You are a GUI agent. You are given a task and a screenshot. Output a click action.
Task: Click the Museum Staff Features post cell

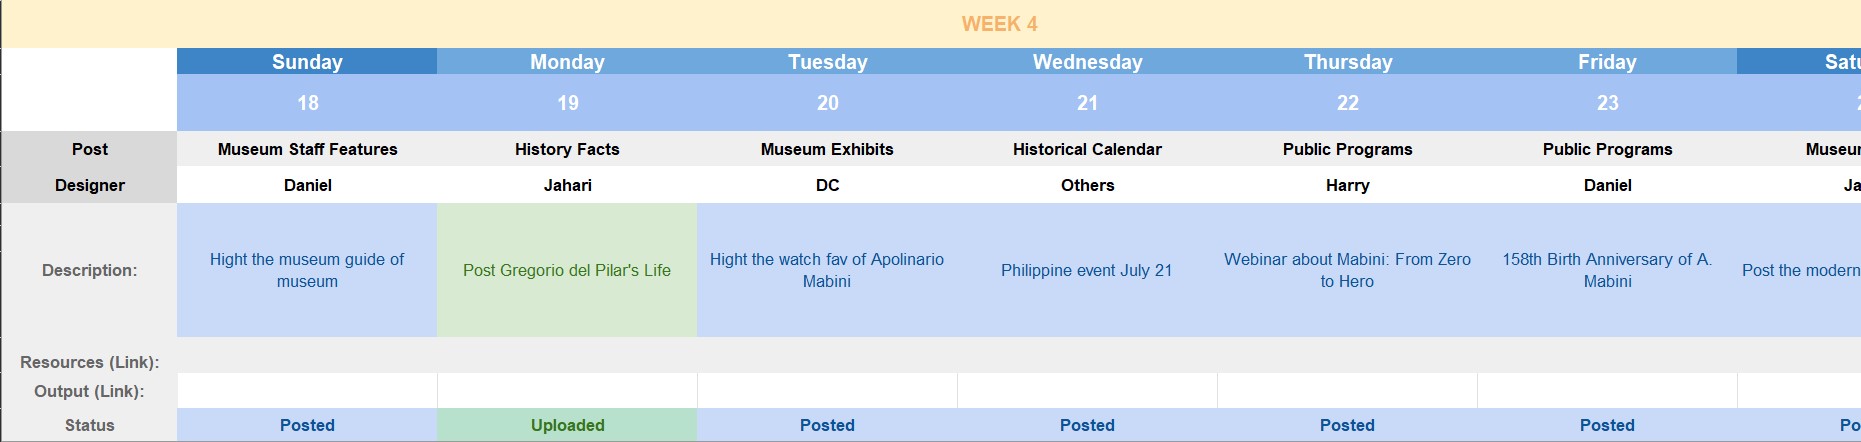tap(307, 149)
